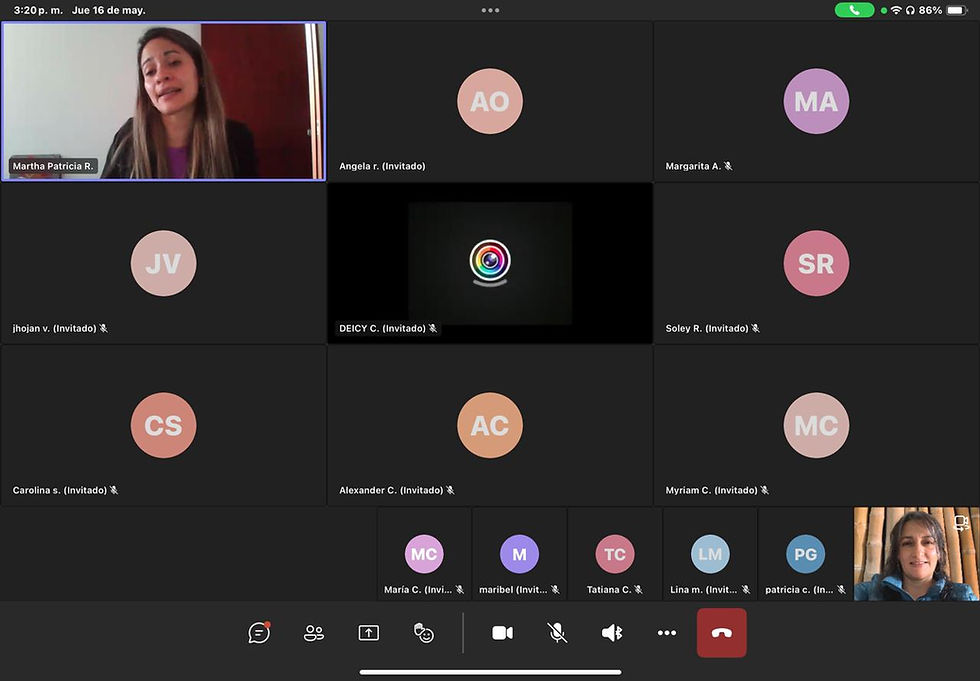Select Martha Patricia R. video tile
980x681 pixels.
(x=164, y=101)
